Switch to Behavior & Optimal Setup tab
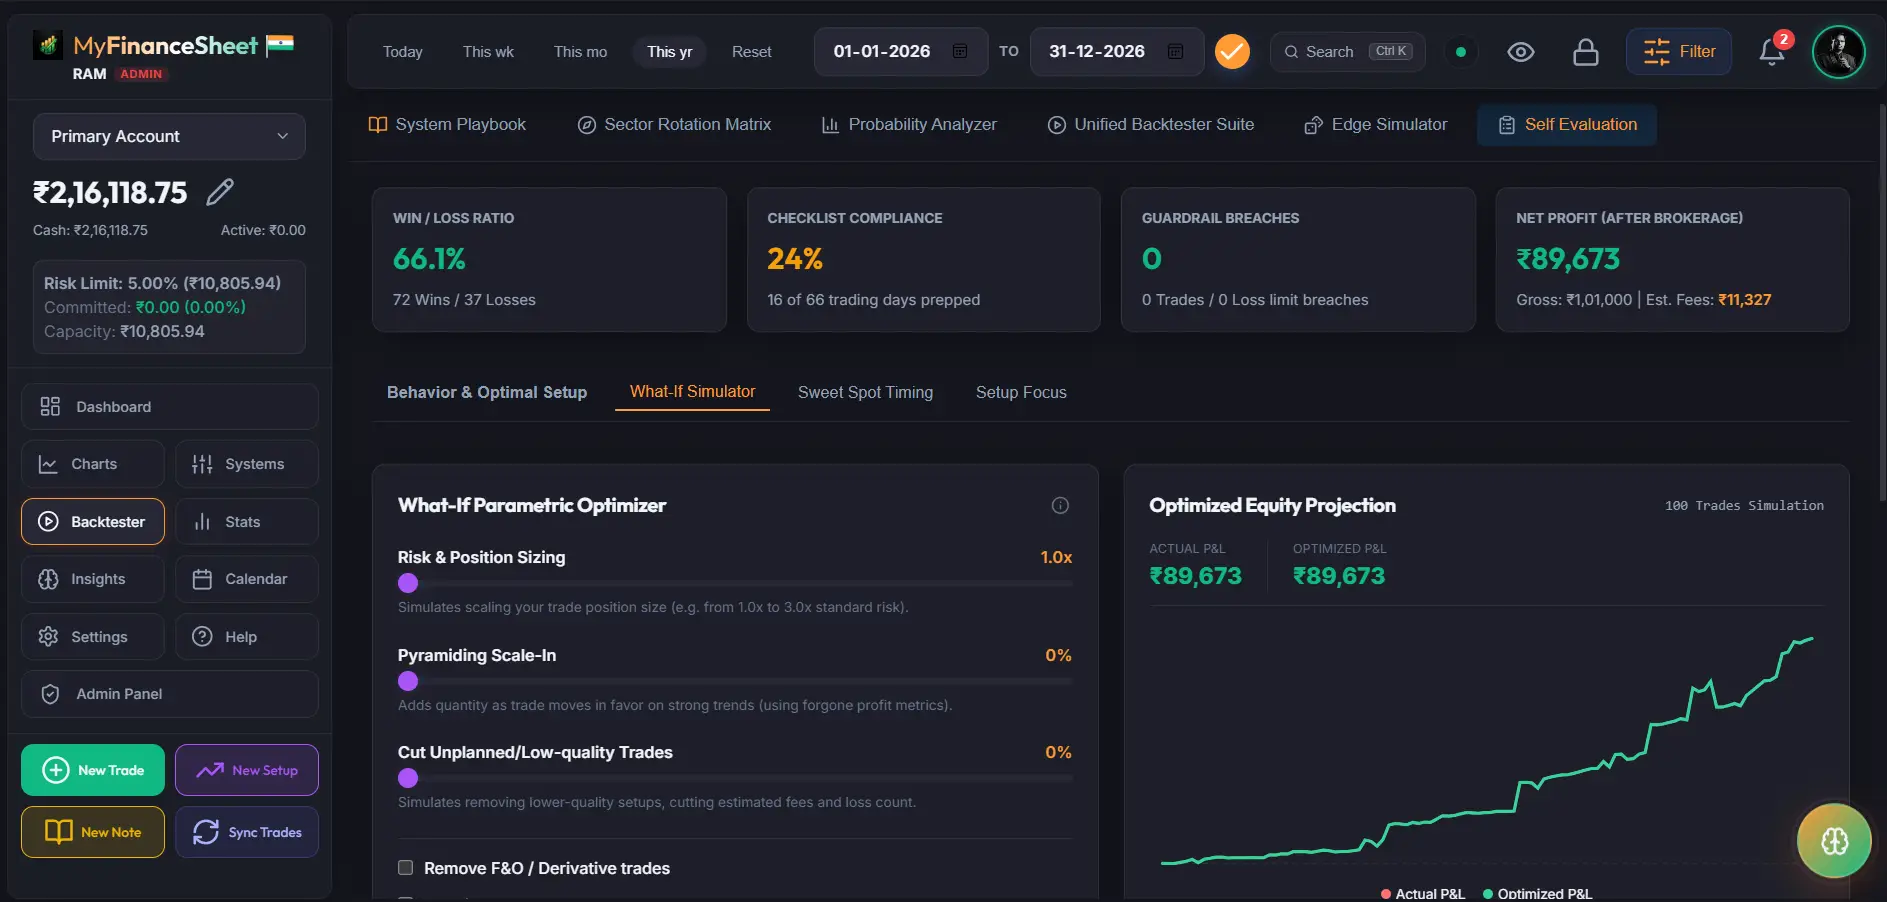 487,393
